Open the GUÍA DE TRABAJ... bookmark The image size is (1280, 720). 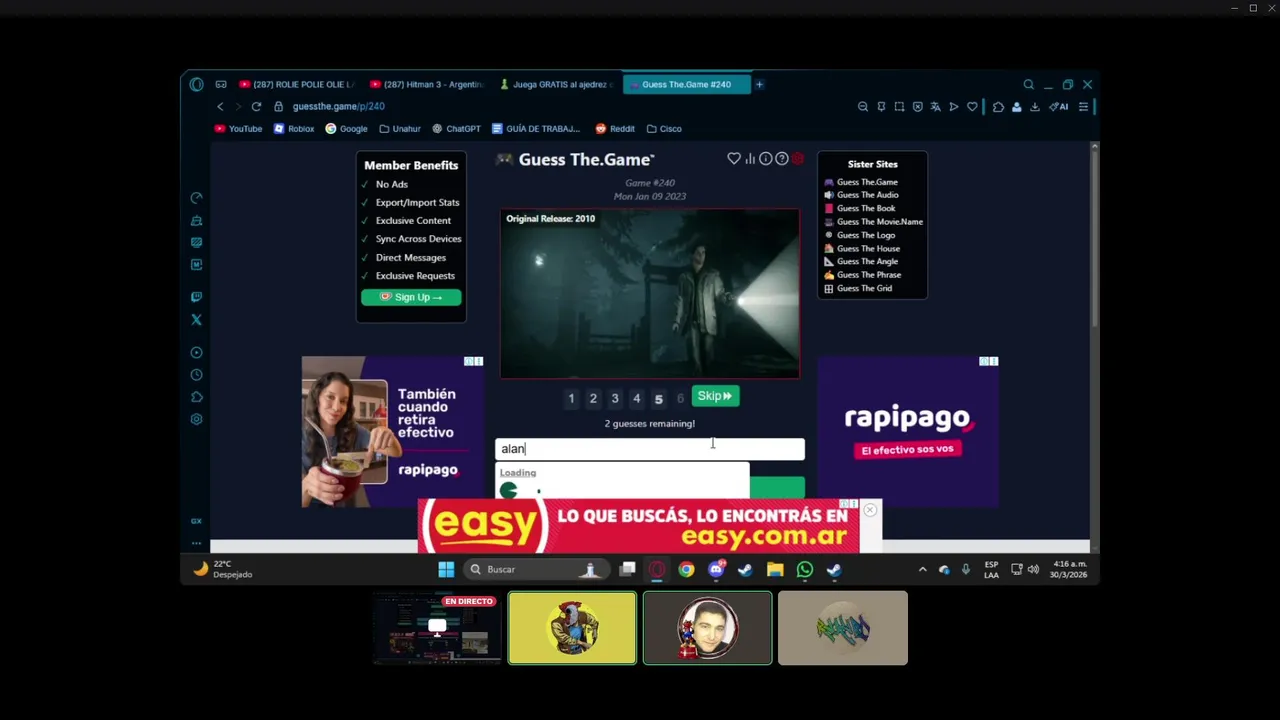[536, 129]
